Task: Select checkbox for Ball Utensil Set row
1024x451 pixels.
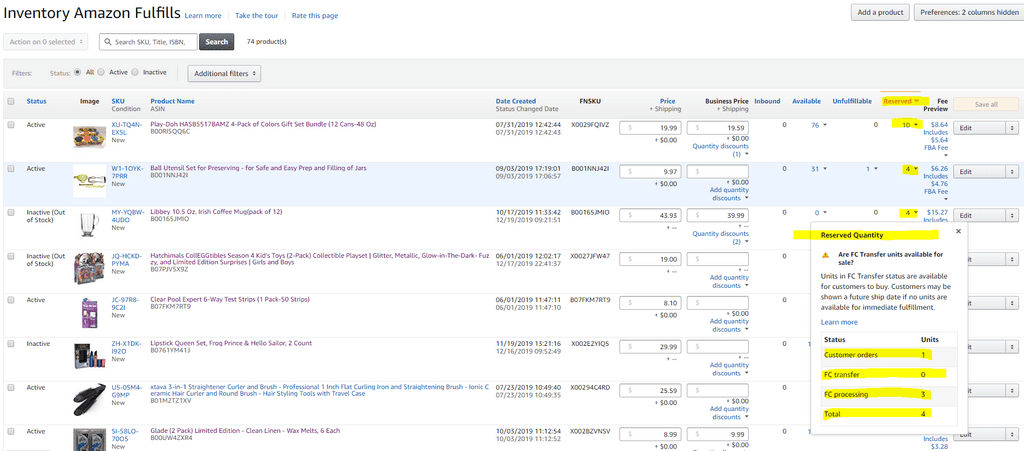Action: point(10,168)
